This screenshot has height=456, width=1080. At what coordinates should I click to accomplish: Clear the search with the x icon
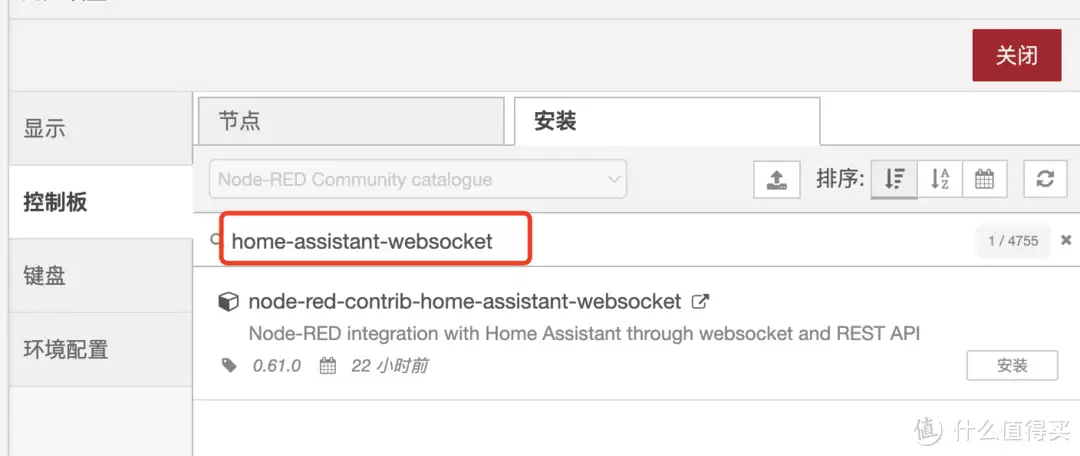[1066, 240]
